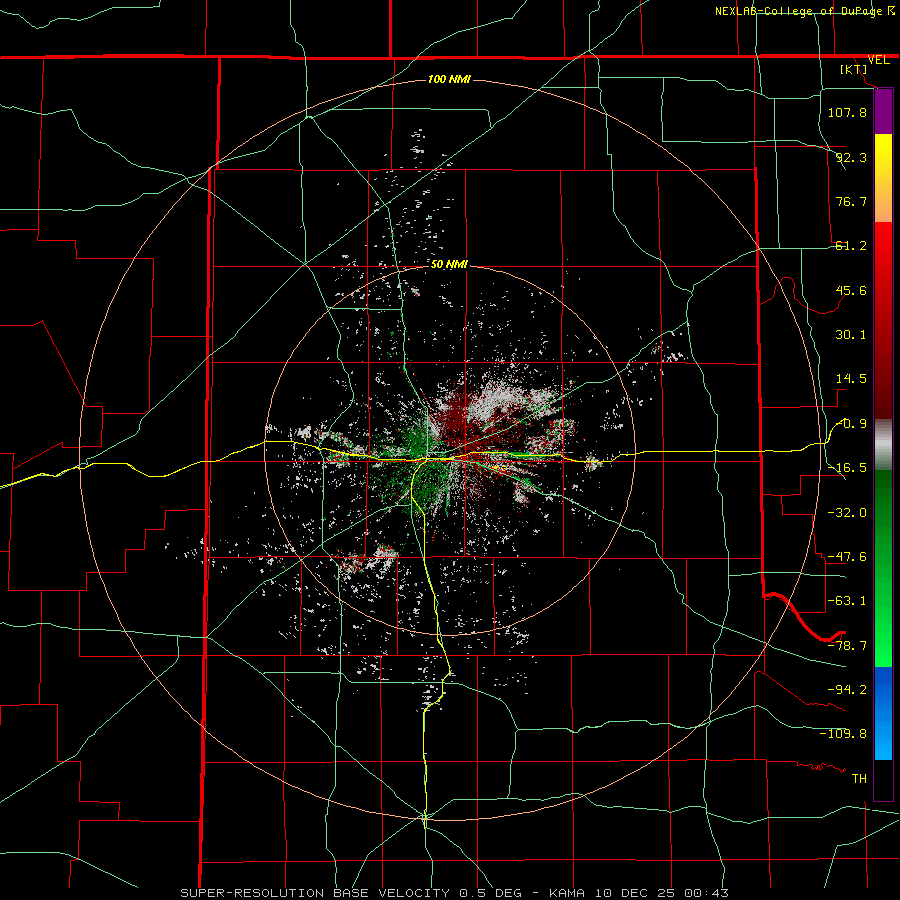Select the 92.3 legend value

tap(851, 157)
